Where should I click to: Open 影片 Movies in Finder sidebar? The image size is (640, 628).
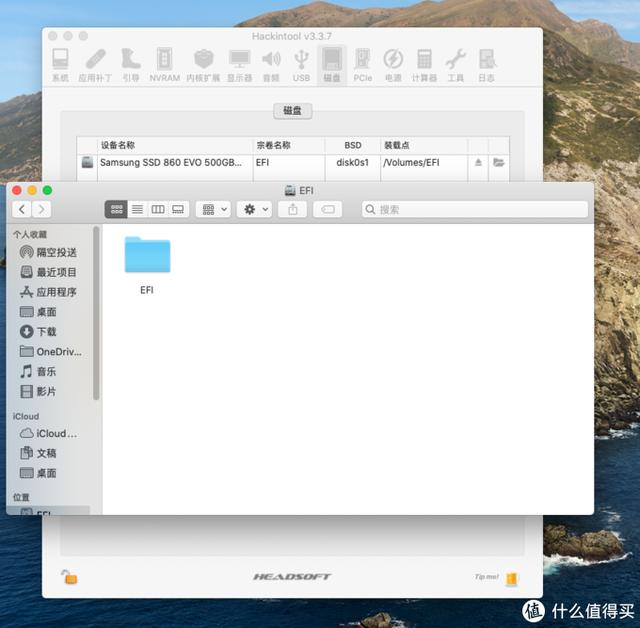[x=38, y=392]
